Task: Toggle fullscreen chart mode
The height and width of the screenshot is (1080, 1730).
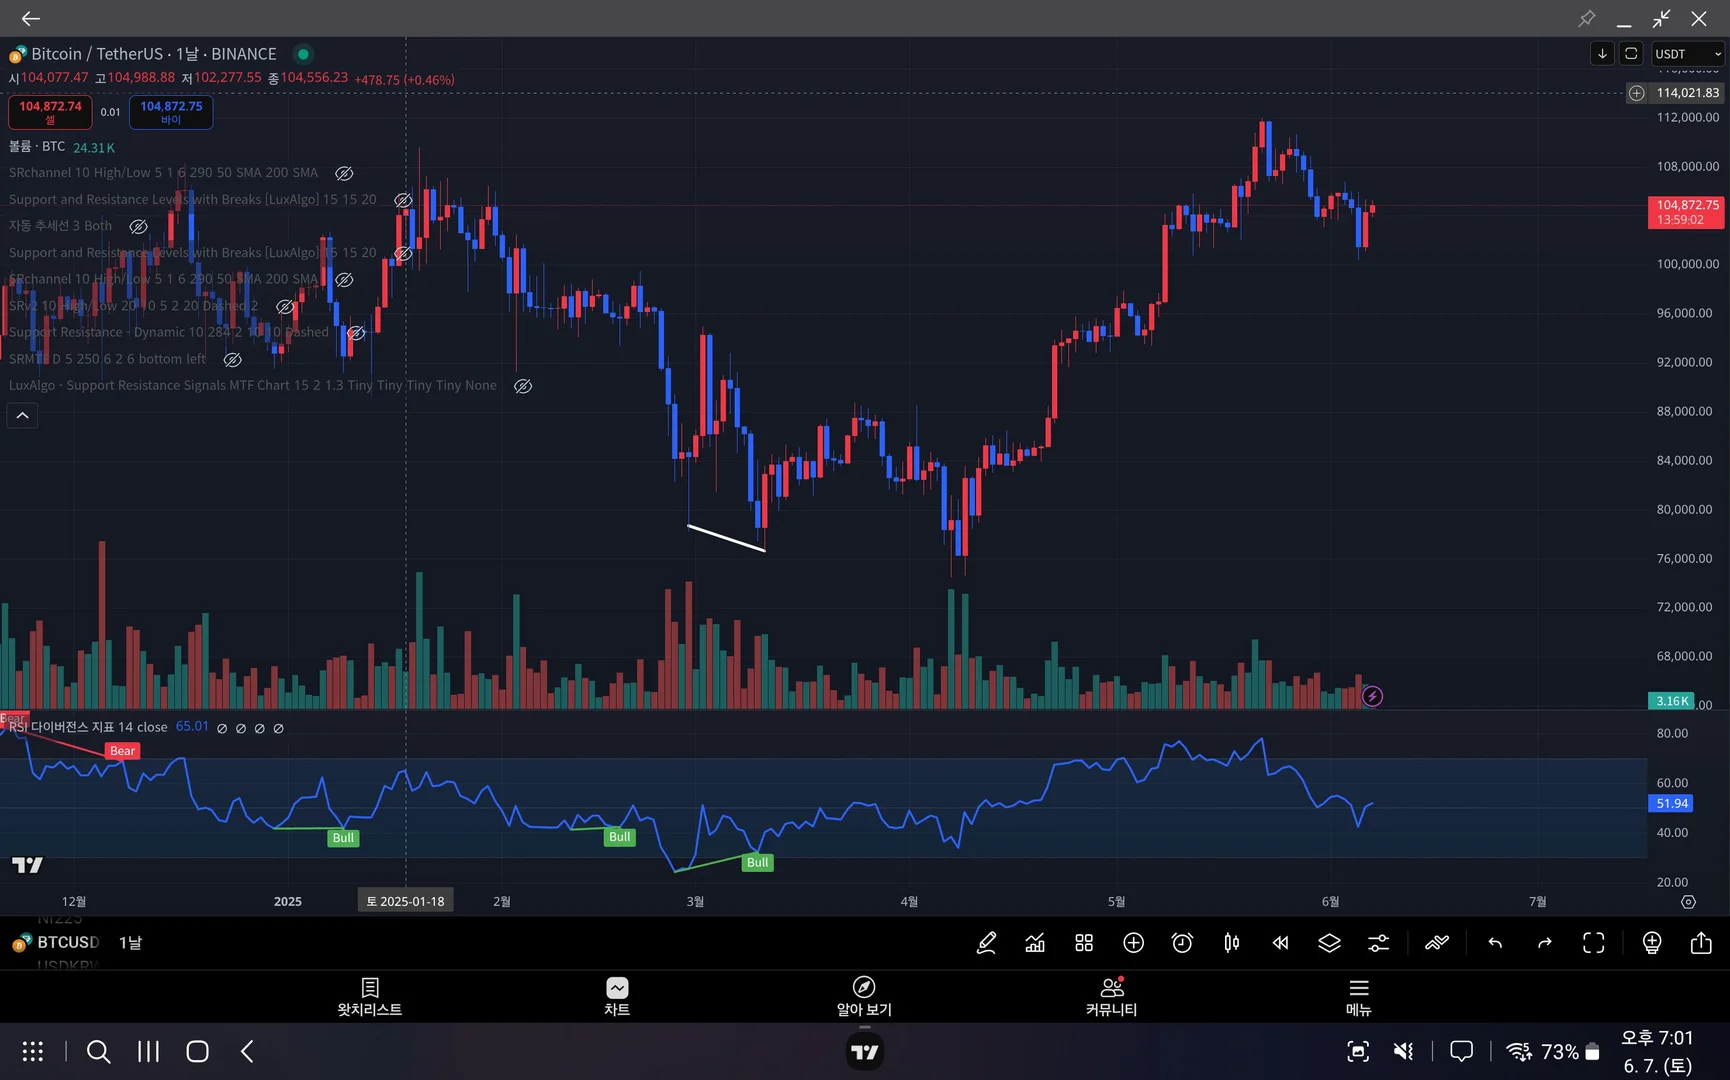Action: (1594, 943)
